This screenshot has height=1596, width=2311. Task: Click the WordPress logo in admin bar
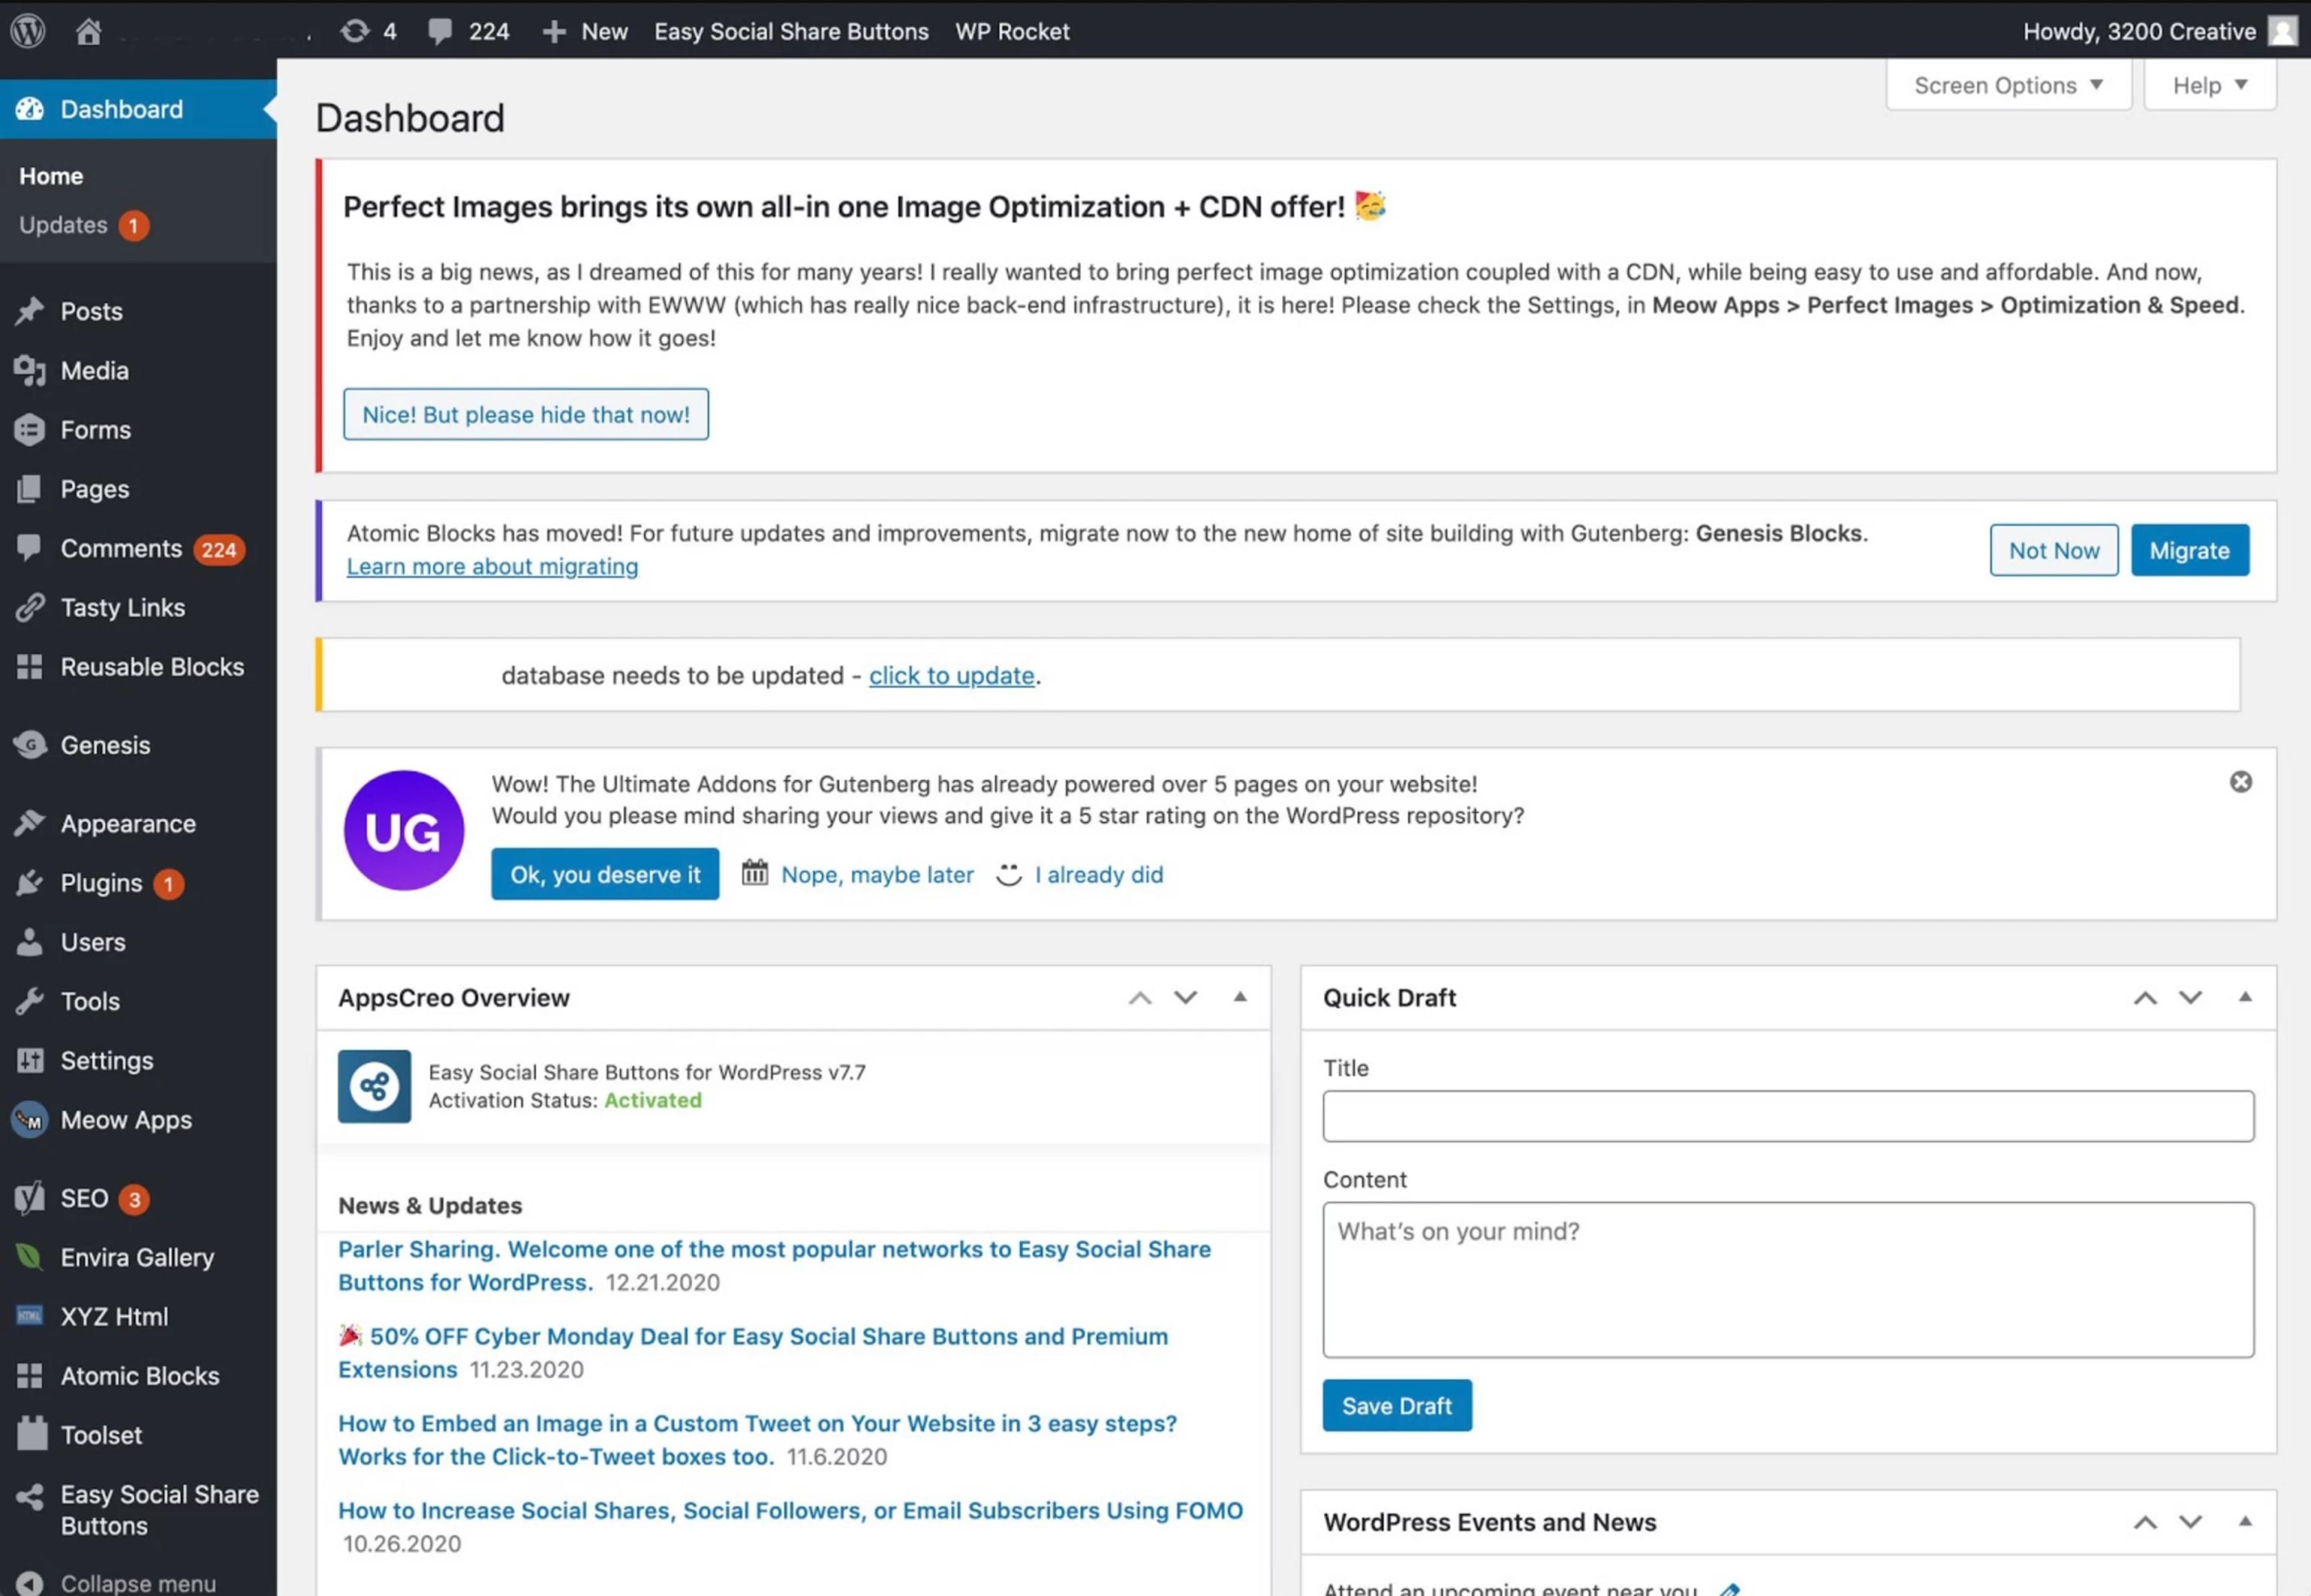click(x=28, y=31)
